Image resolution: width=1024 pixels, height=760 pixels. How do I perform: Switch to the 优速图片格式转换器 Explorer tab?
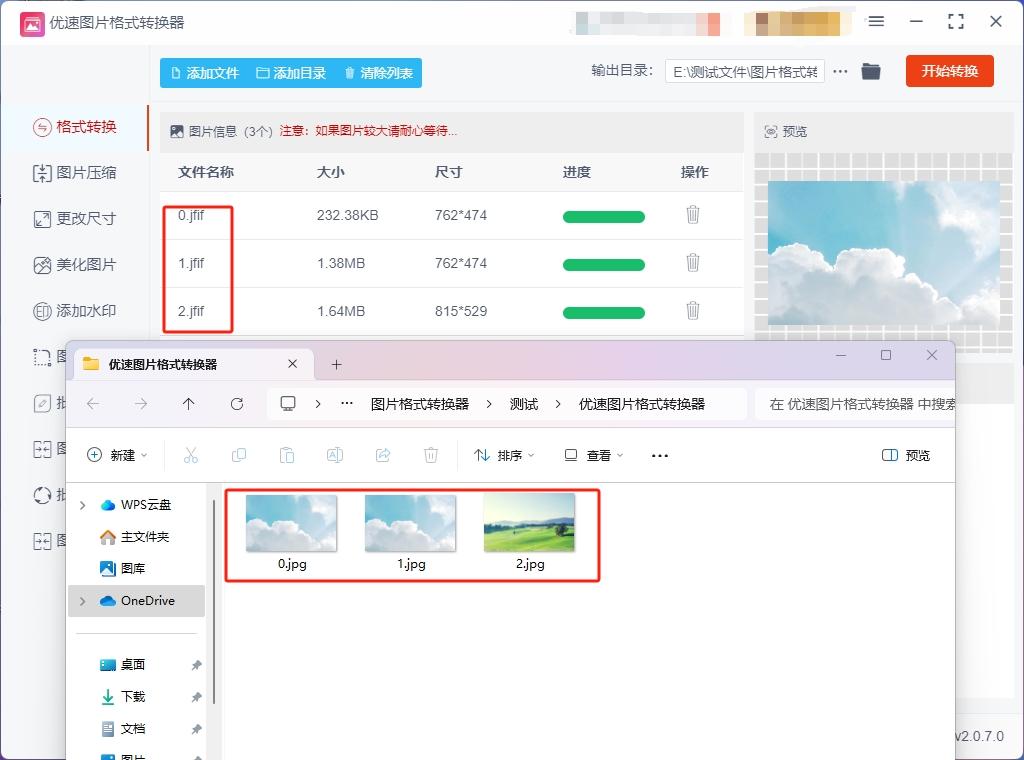162,363
